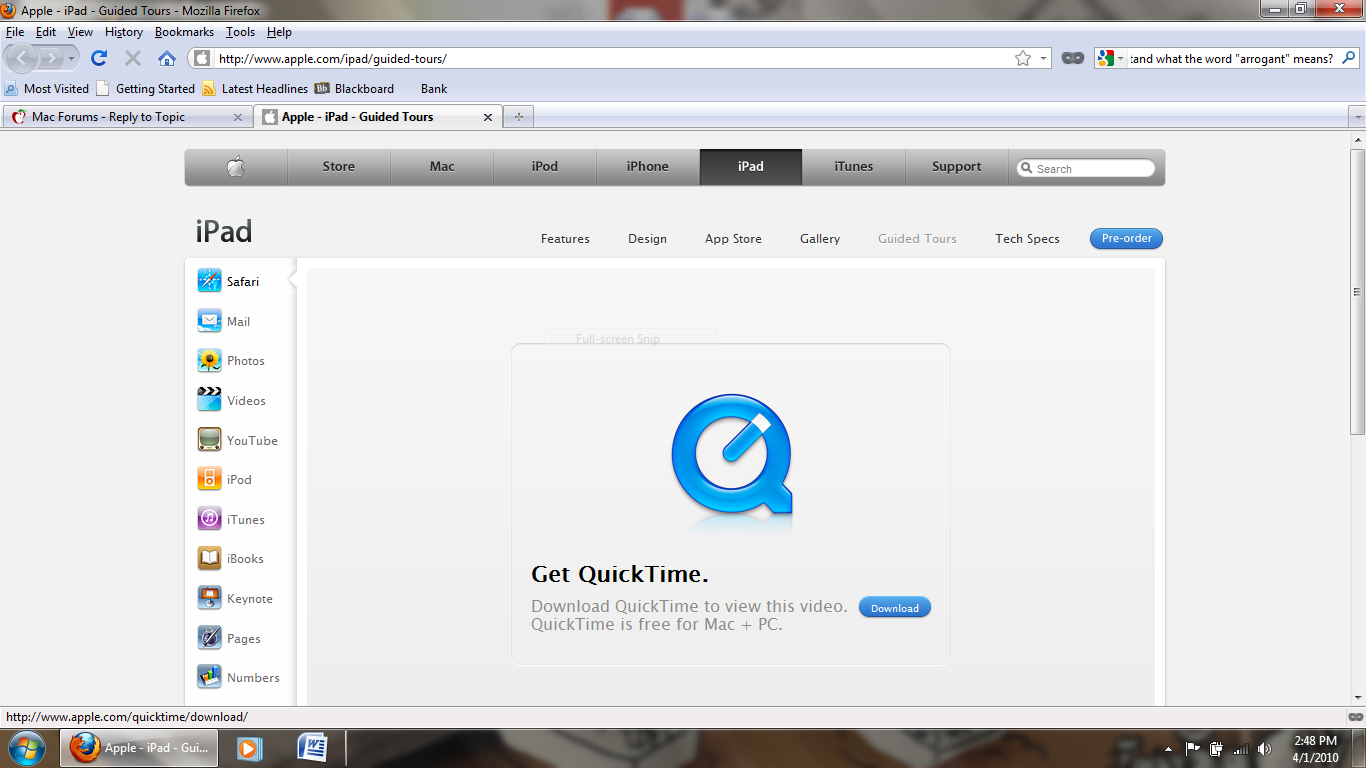Close the Mac Forums tab
The image size is (1366, 768).
pos(237,117)
